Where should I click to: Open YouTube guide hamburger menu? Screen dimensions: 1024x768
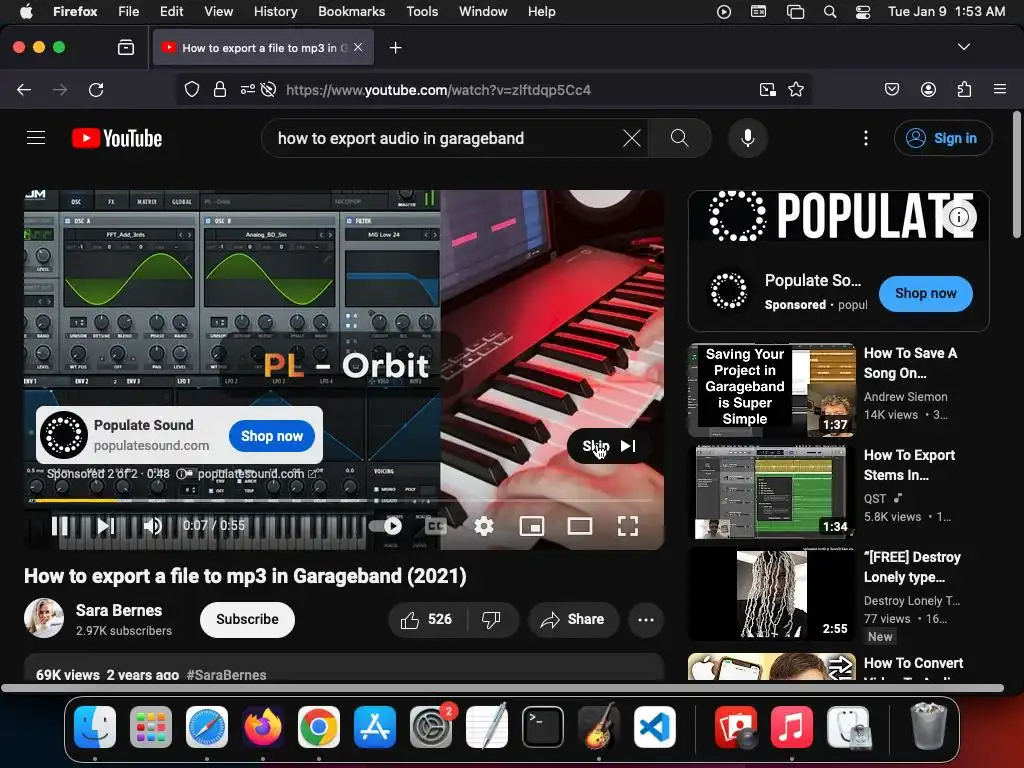pyautogui.click(x=36, y=138)
